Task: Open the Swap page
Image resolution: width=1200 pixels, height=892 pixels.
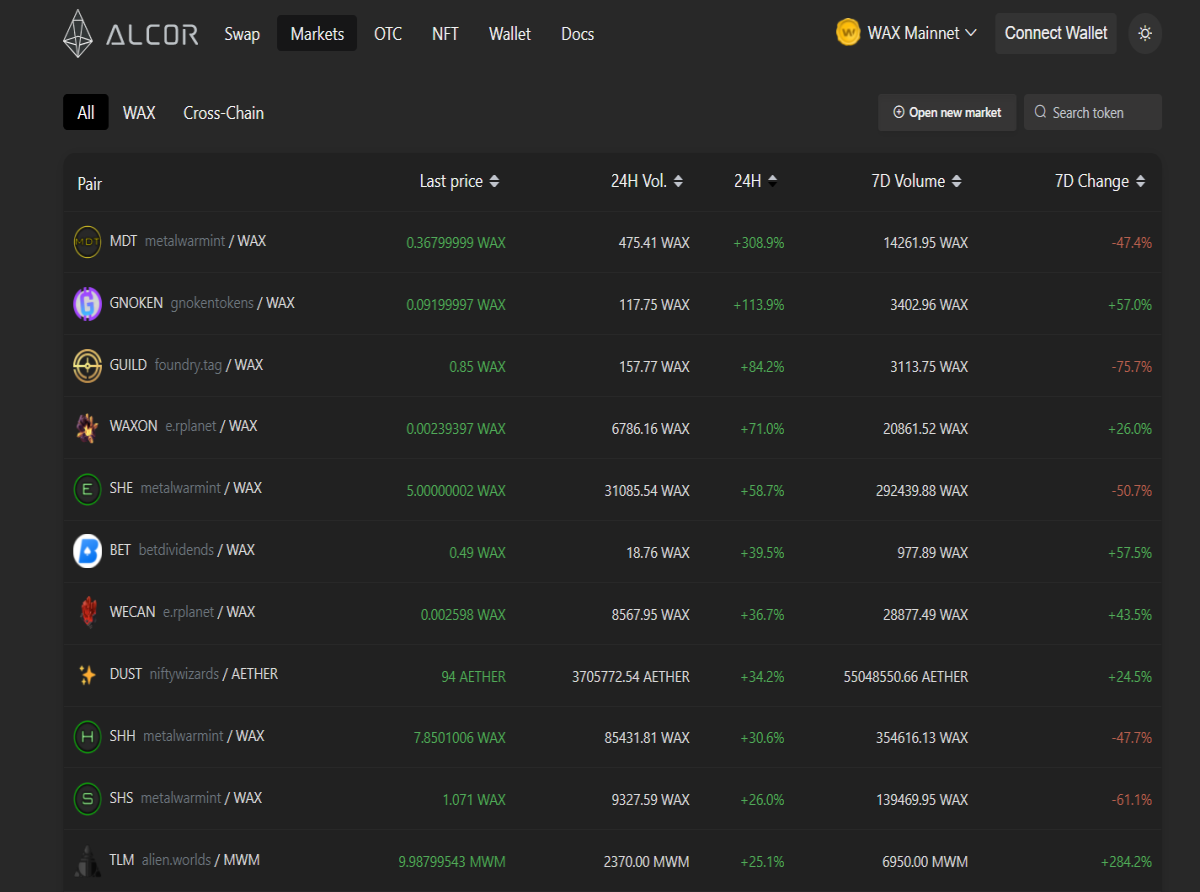Action: point(242,34)
